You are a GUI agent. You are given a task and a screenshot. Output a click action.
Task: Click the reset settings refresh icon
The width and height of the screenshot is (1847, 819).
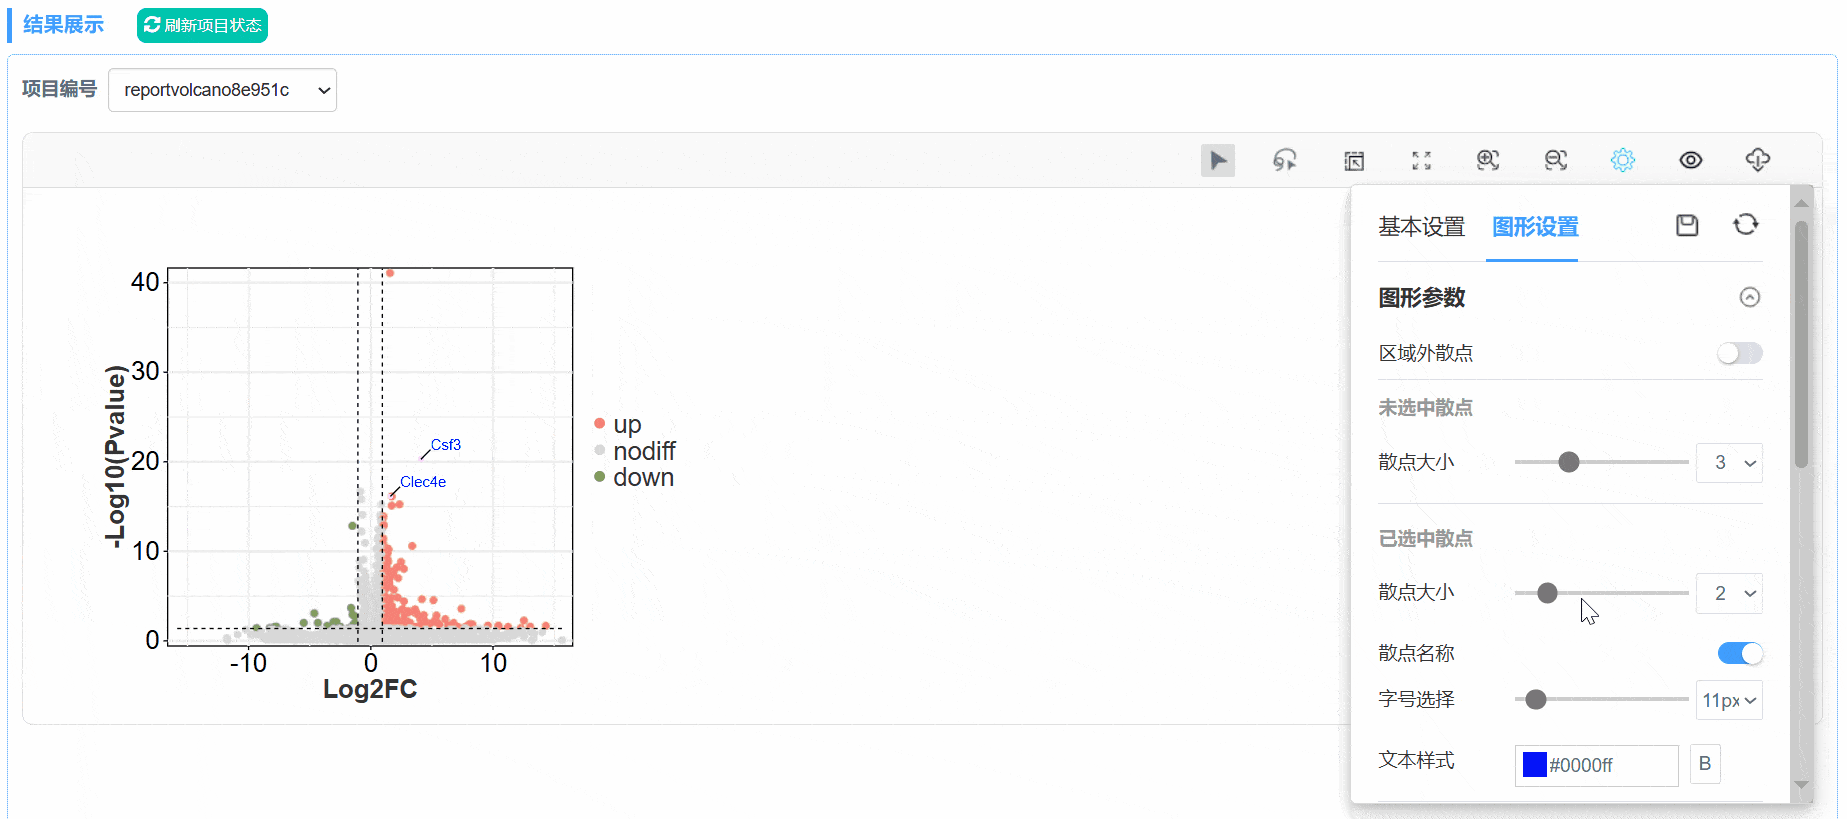click(x=1746, y=225)
